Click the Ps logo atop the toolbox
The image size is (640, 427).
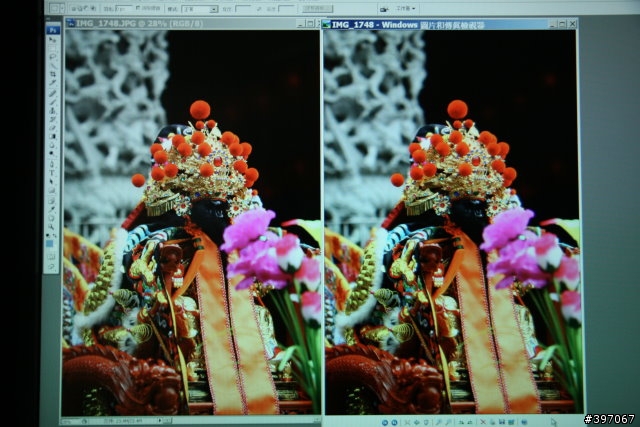click(53, 30)
